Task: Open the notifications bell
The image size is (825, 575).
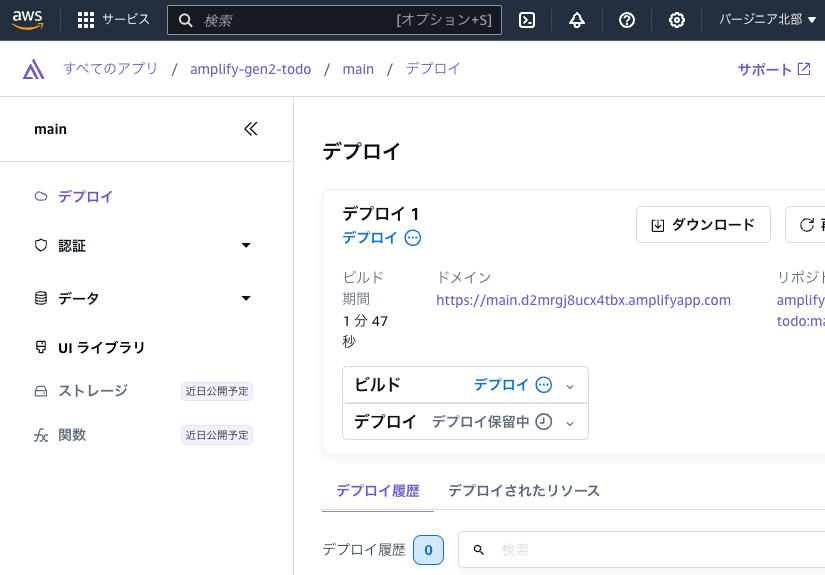Action: point(577,20)
